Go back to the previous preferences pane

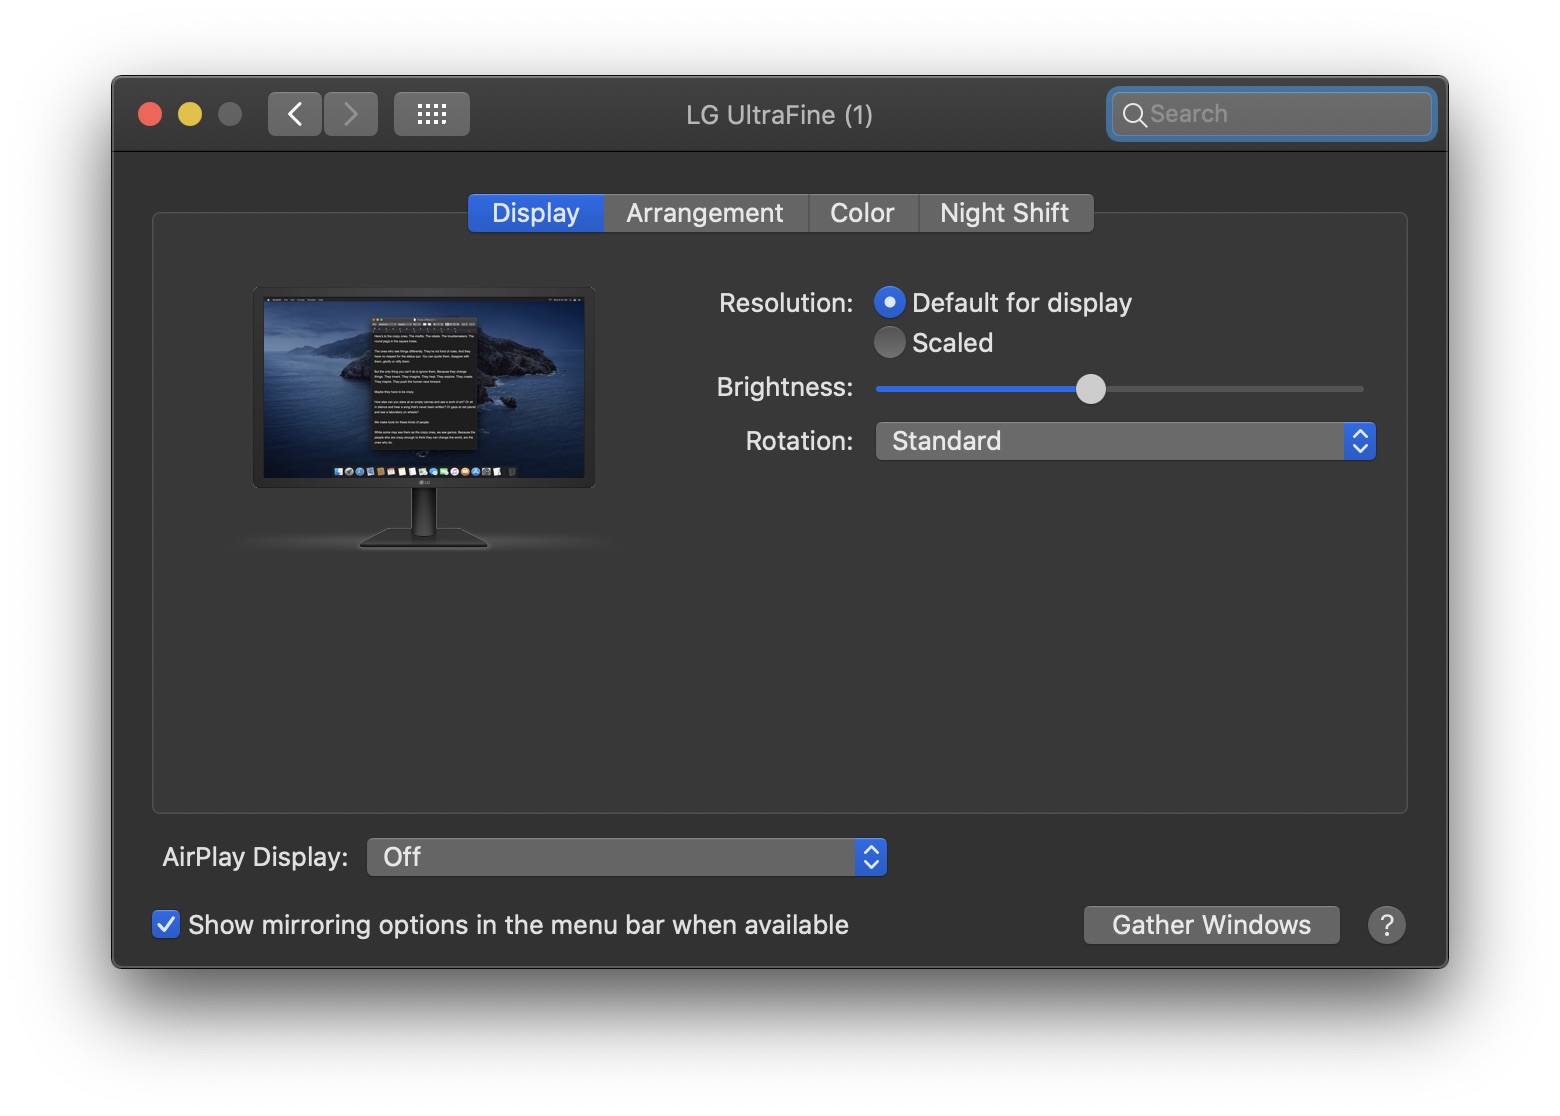295,114
